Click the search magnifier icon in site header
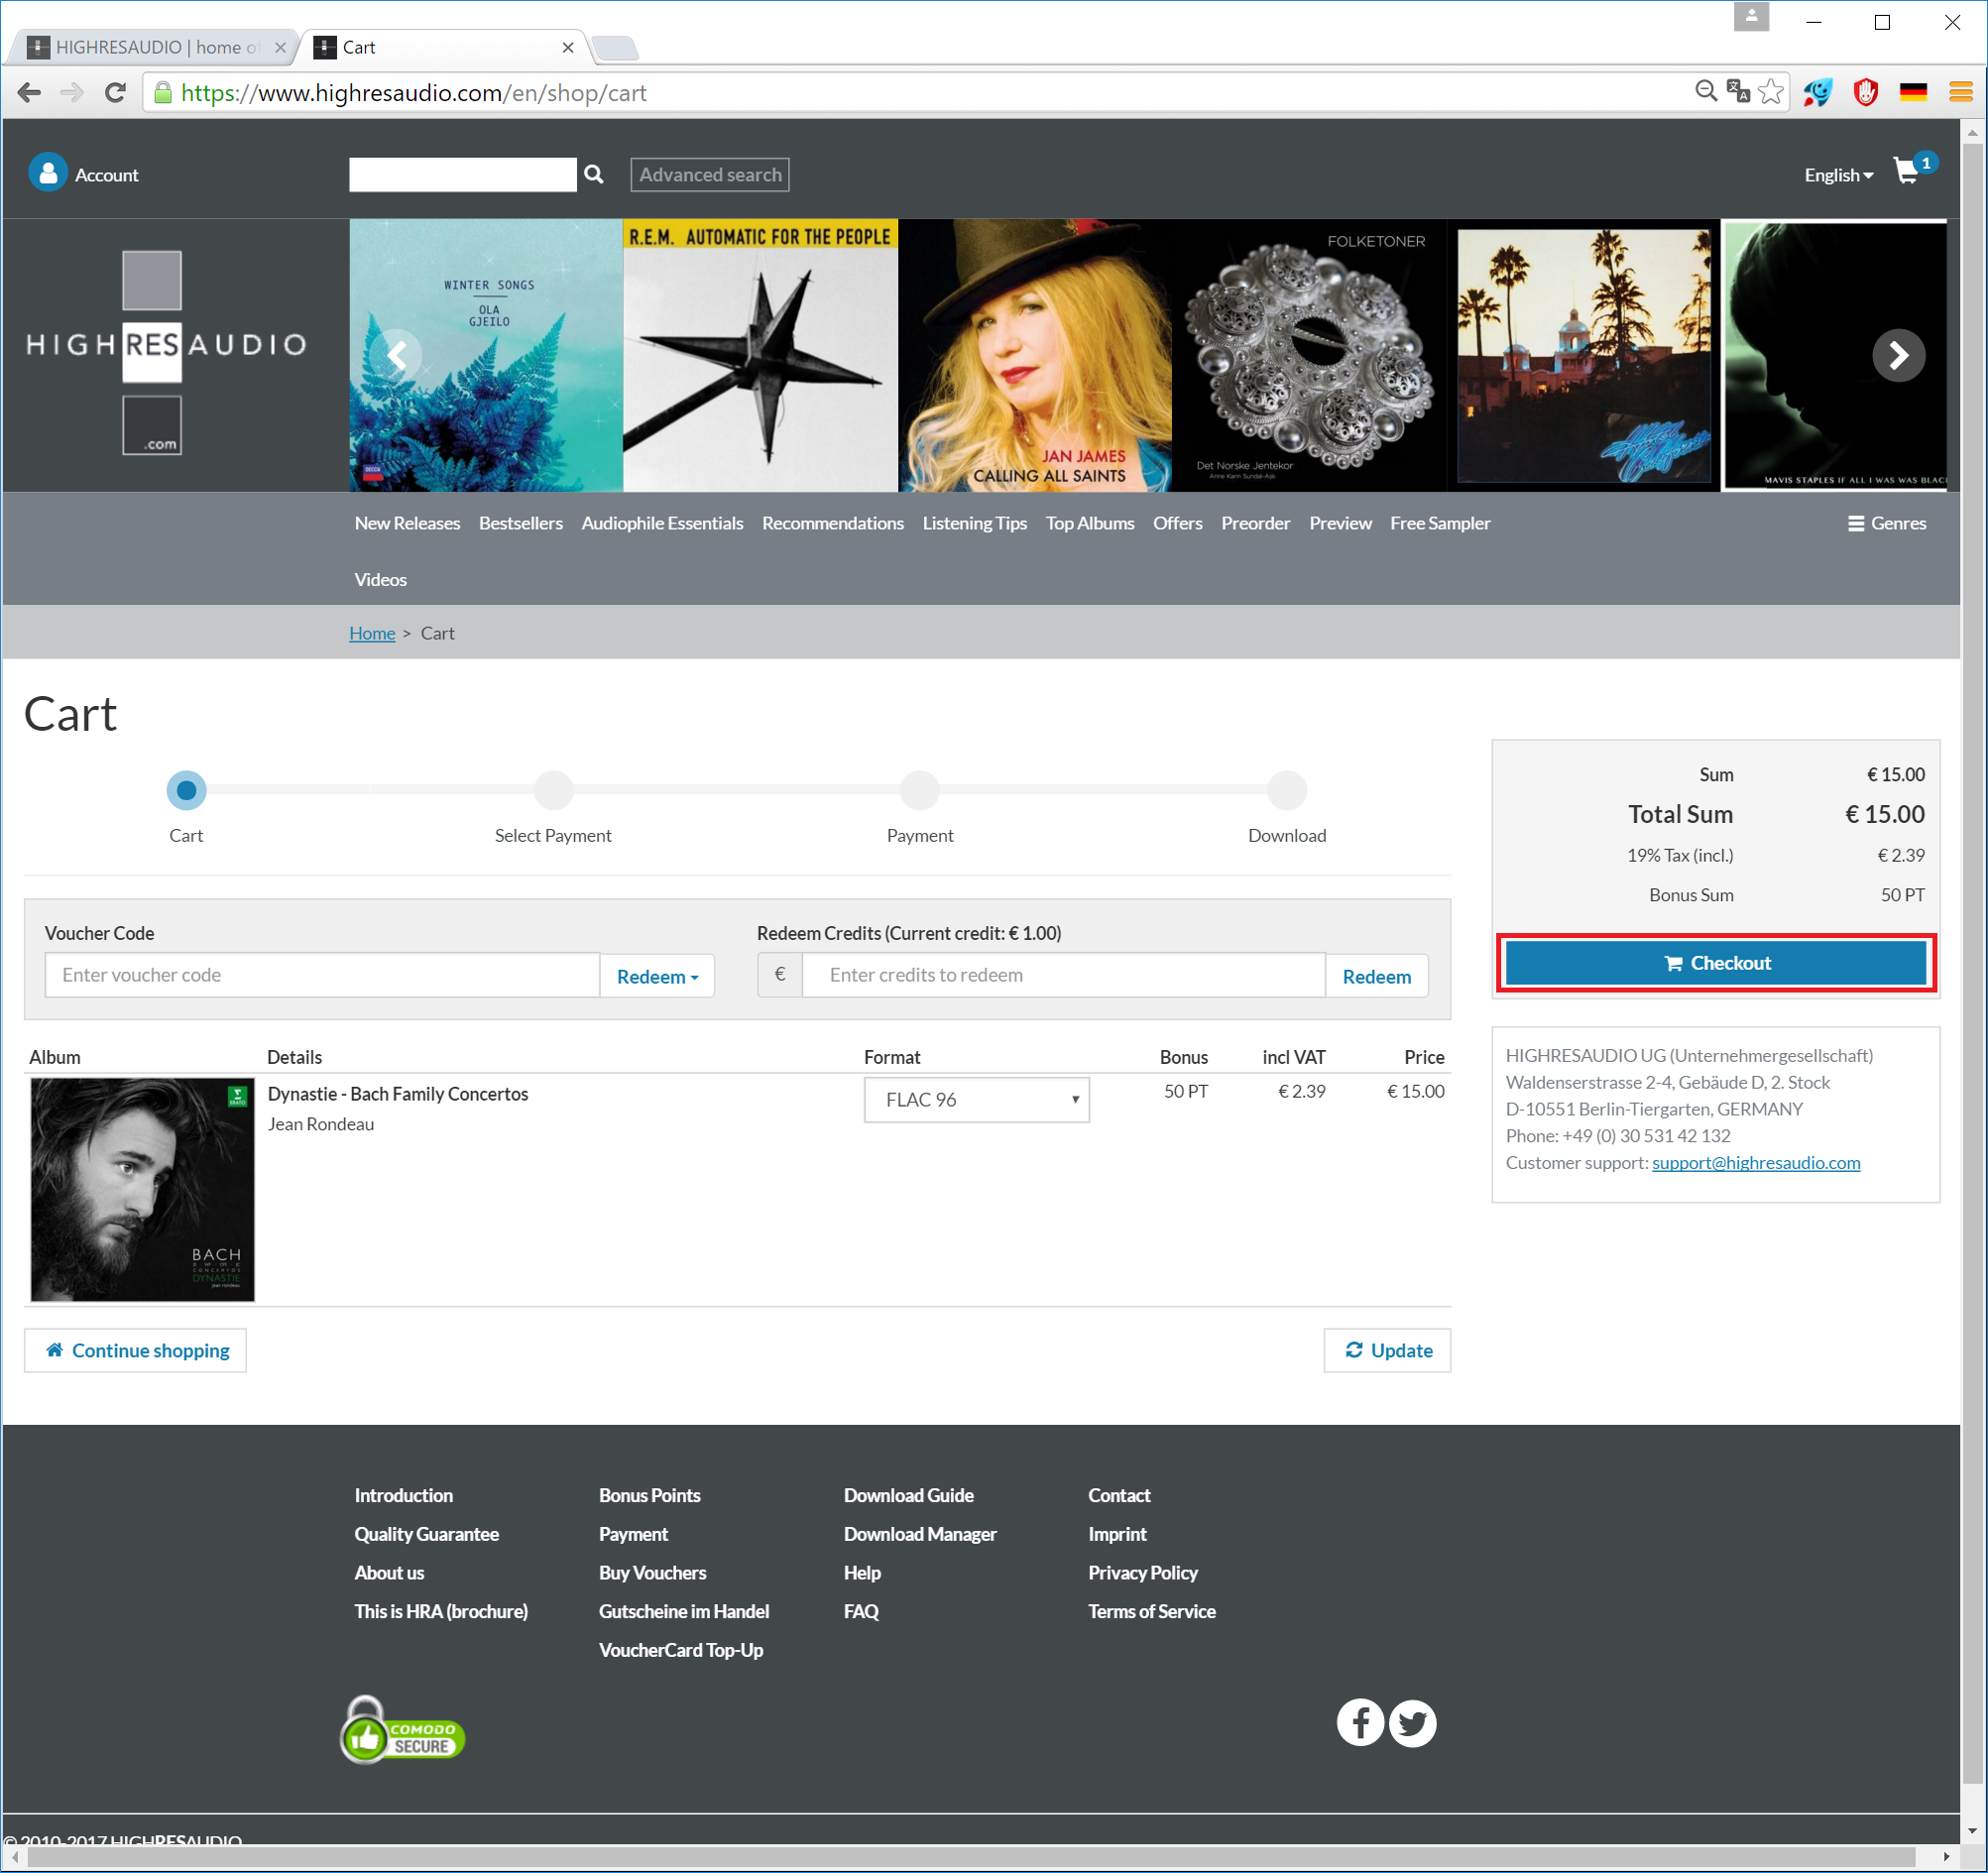Screen dimensions: 1988x1873 pyautogui.click(x=594, y=174)
